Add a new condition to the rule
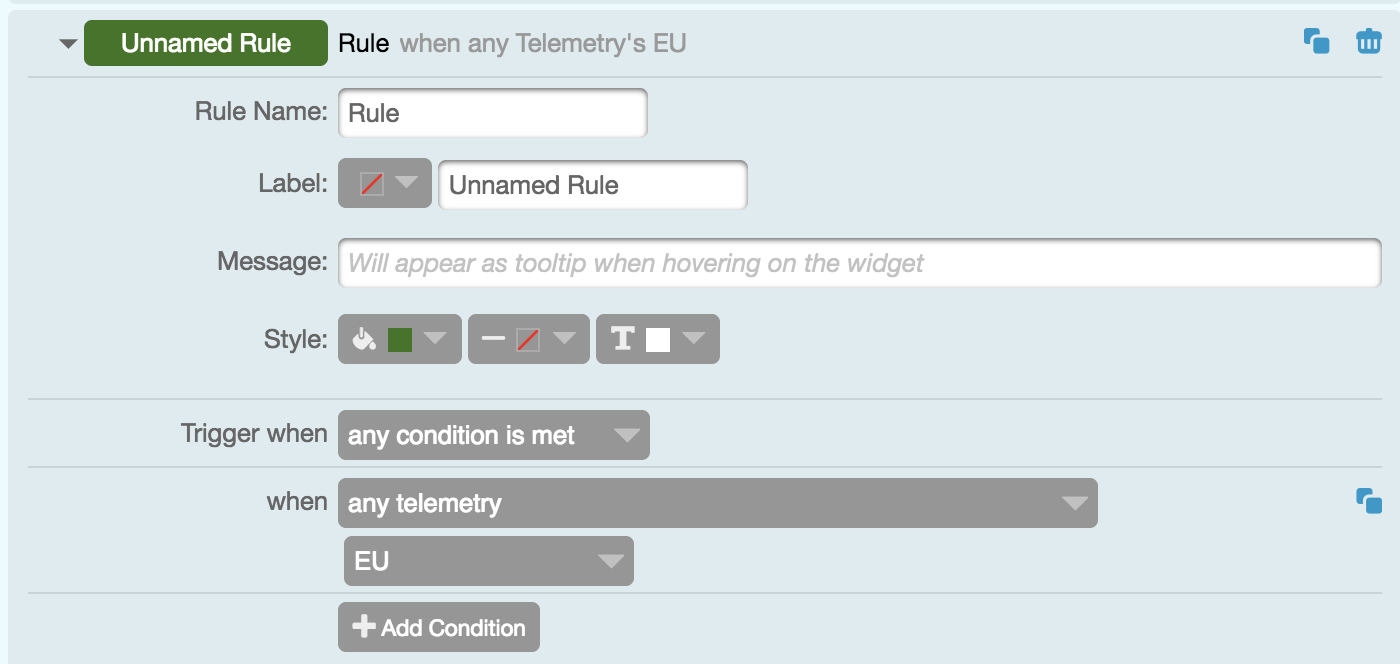The width and height of the screenshot is (1400, 664). pyautogui.click(x=438, y=627)
